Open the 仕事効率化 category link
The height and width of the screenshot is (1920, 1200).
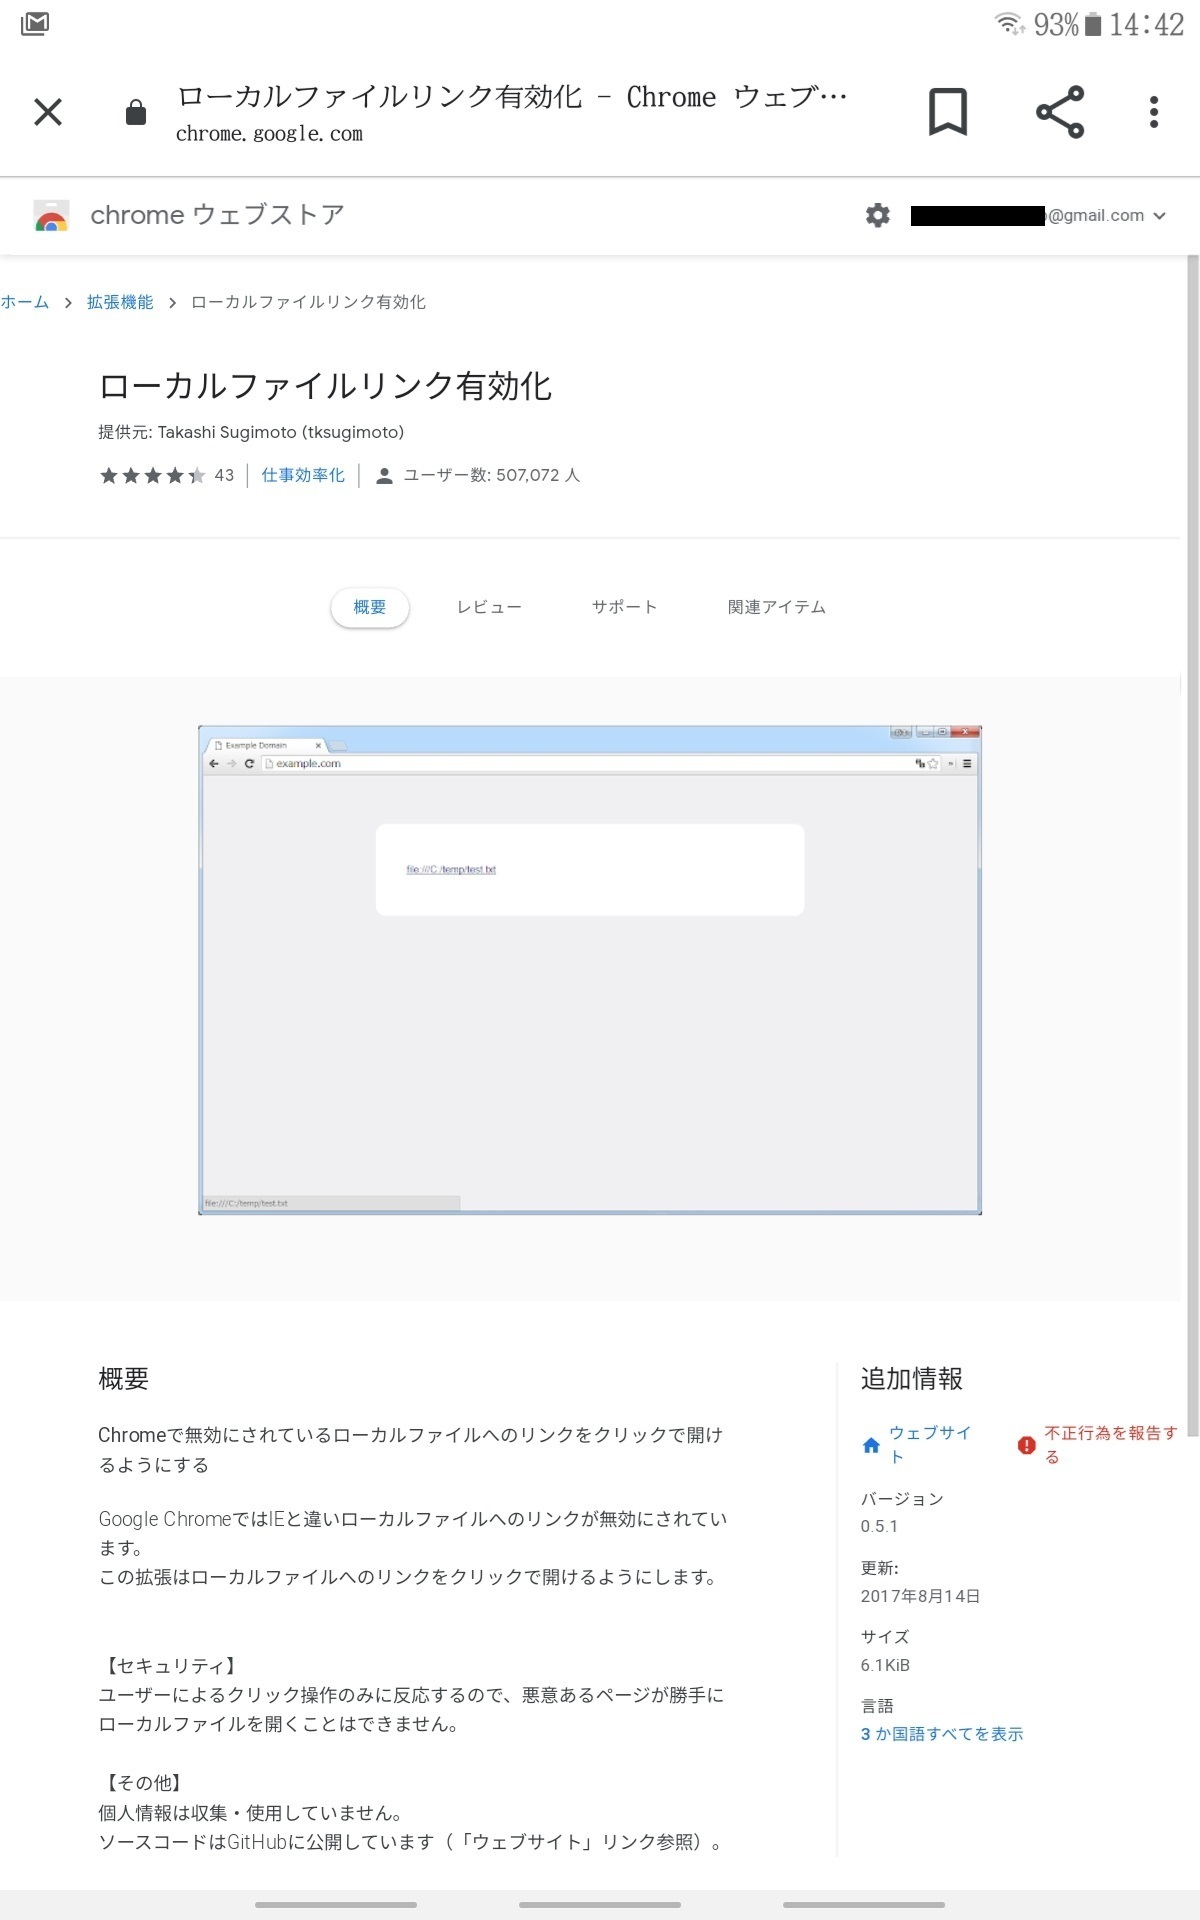(x=303, y=476)
